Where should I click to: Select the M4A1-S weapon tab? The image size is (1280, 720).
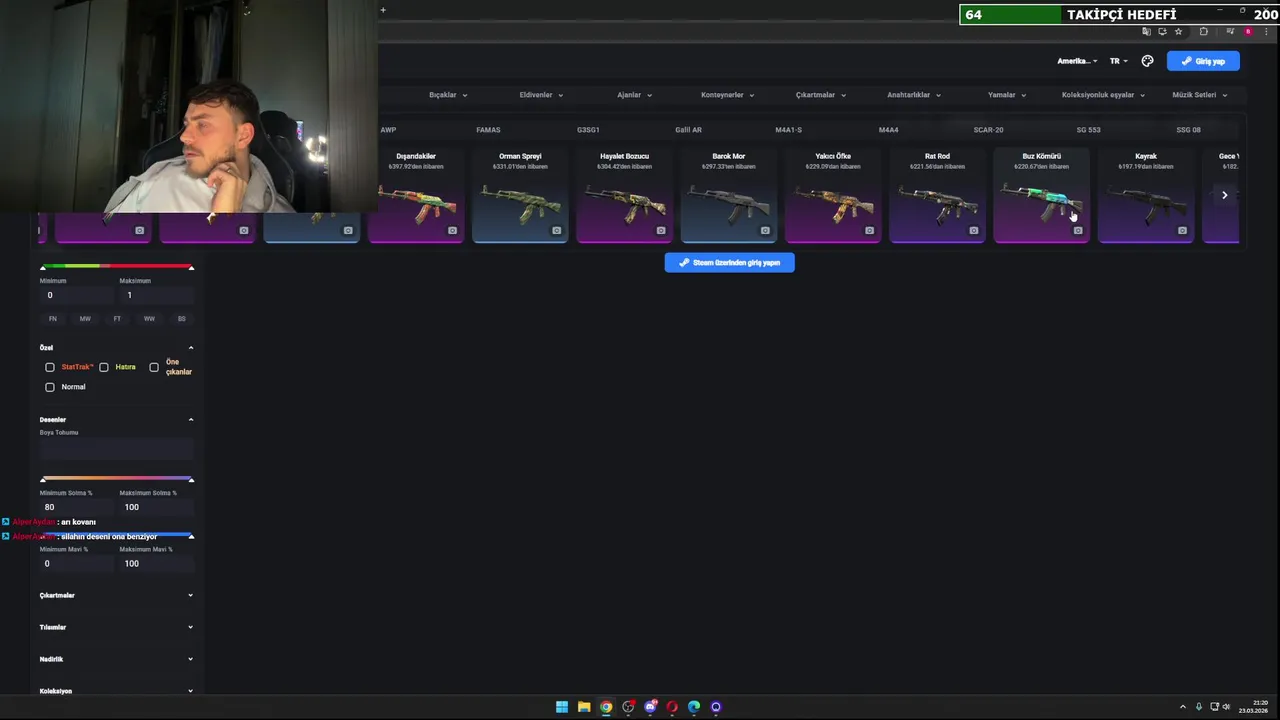tap(788, 130)
